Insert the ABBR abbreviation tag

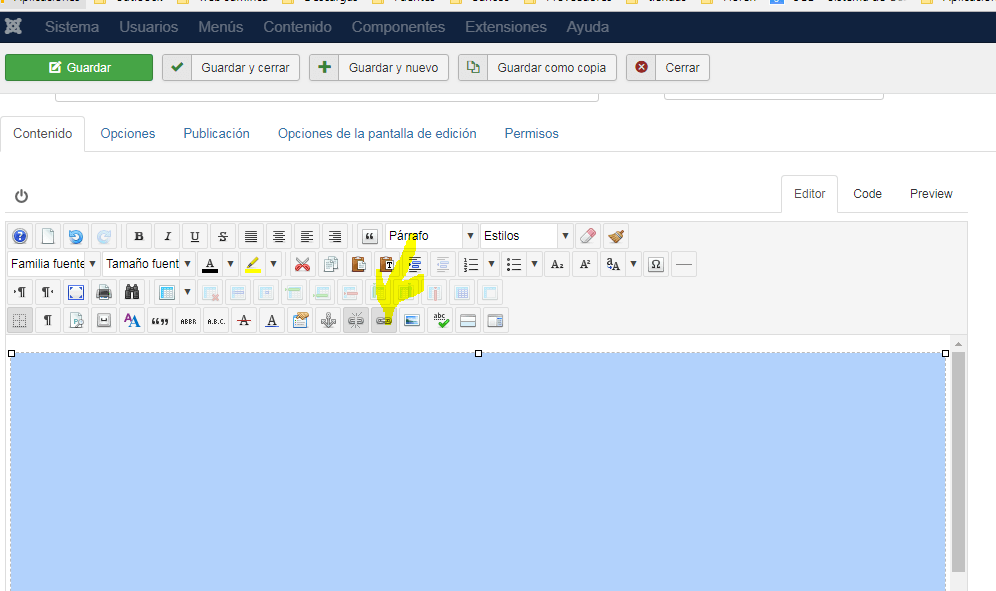point(189,320)
